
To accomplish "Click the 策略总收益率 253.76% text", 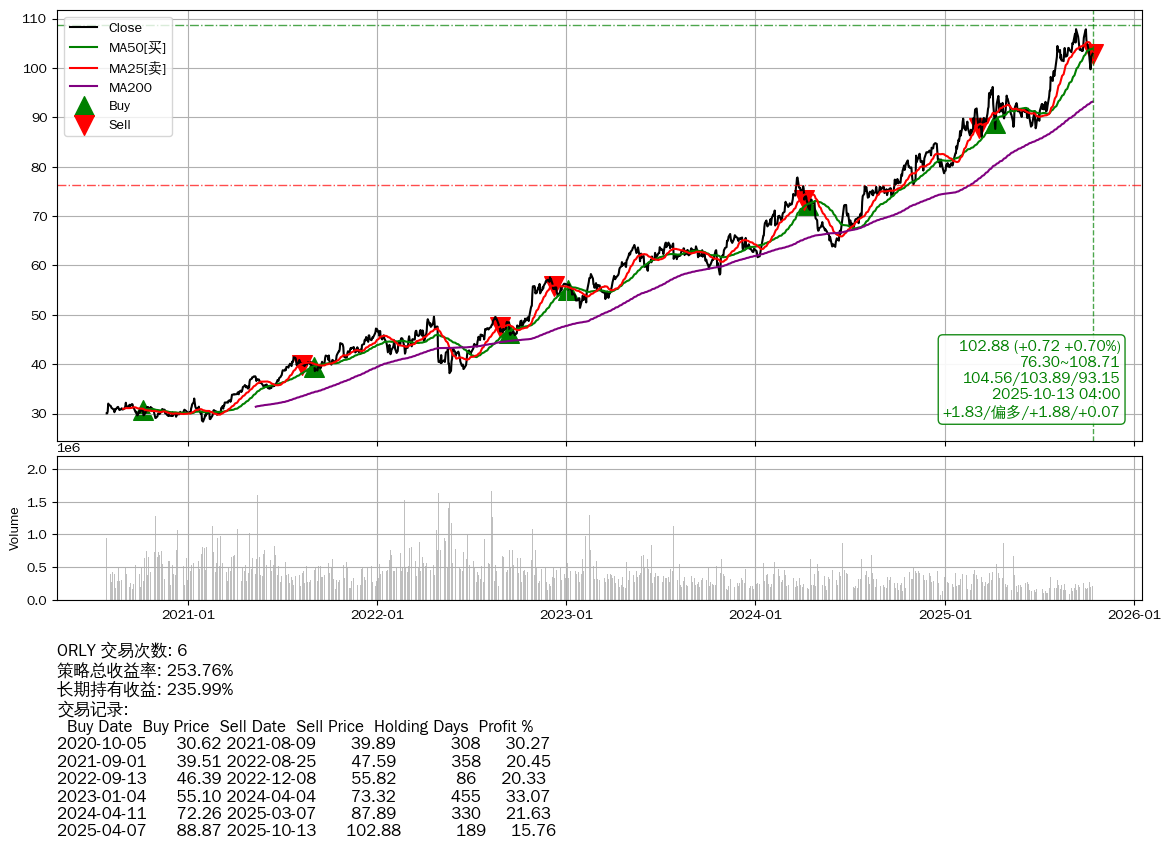I will 145,670.
